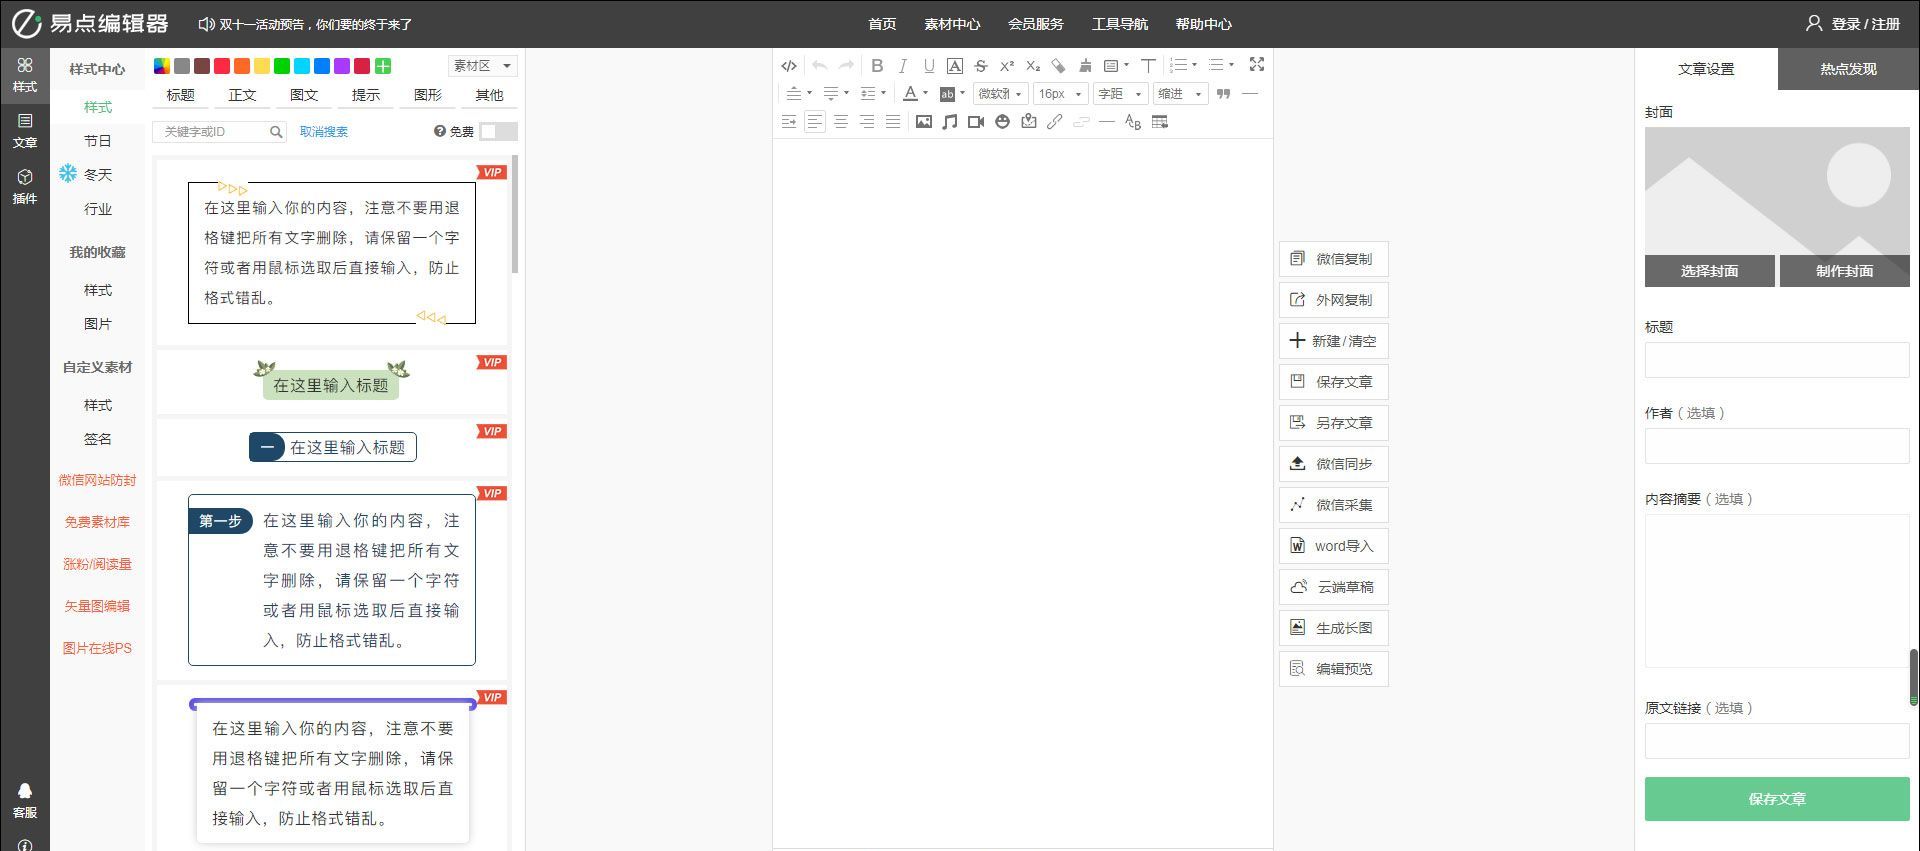Viewport: 1920px width, 851px height.
Task: Apply first-line indent
Action: pos(789,122)
